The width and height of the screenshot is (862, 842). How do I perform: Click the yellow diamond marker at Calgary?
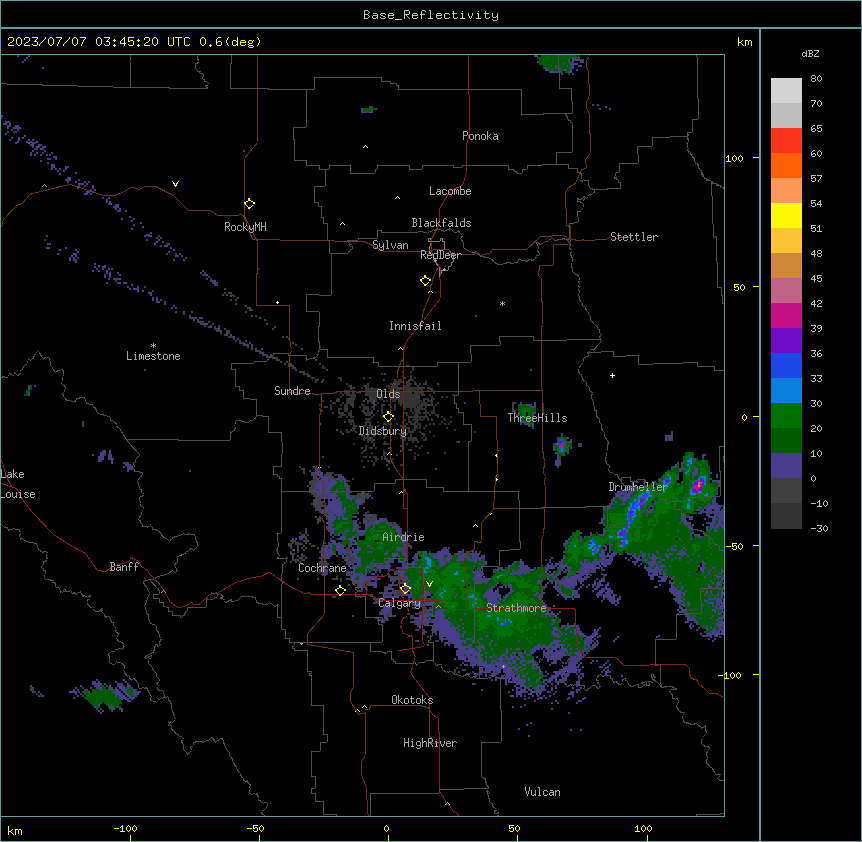click(x=405, y=589)
